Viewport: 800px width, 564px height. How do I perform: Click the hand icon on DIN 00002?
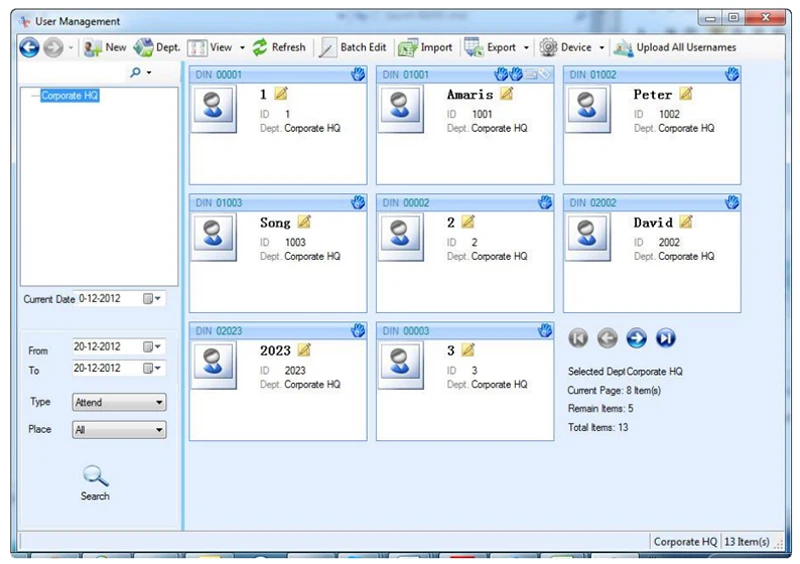coord(545,203)
